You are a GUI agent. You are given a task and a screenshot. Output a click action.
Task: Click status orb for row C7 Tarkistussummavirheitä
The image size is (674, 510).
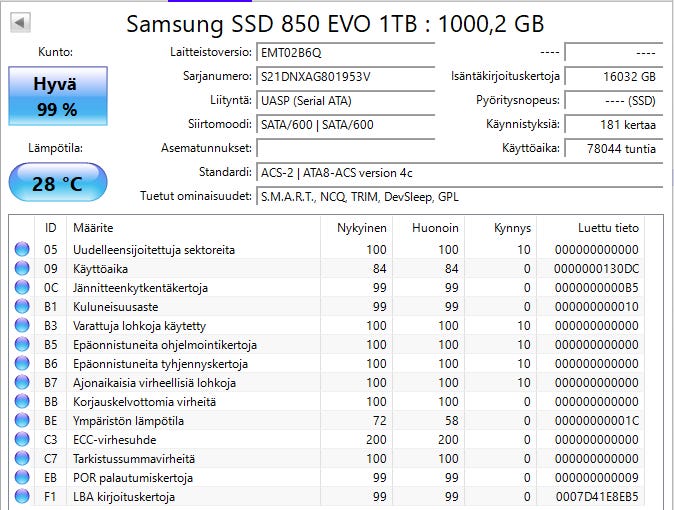22,458
